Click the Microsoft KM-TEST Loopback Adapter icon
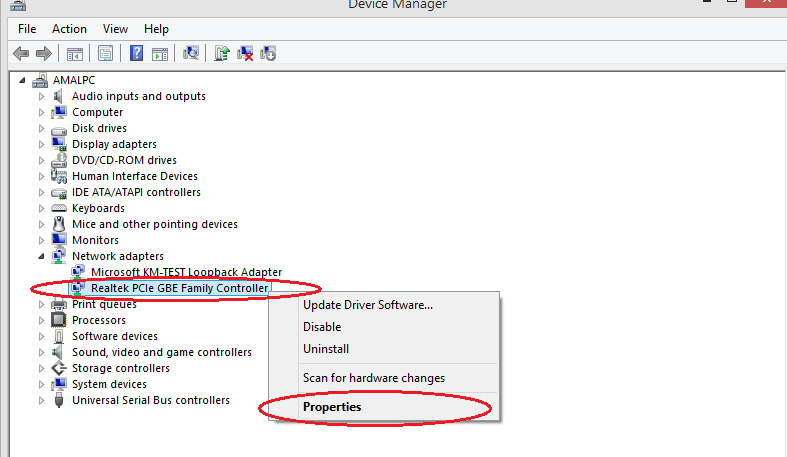Screen dimensions: 787x457 [x=77, y=272]
